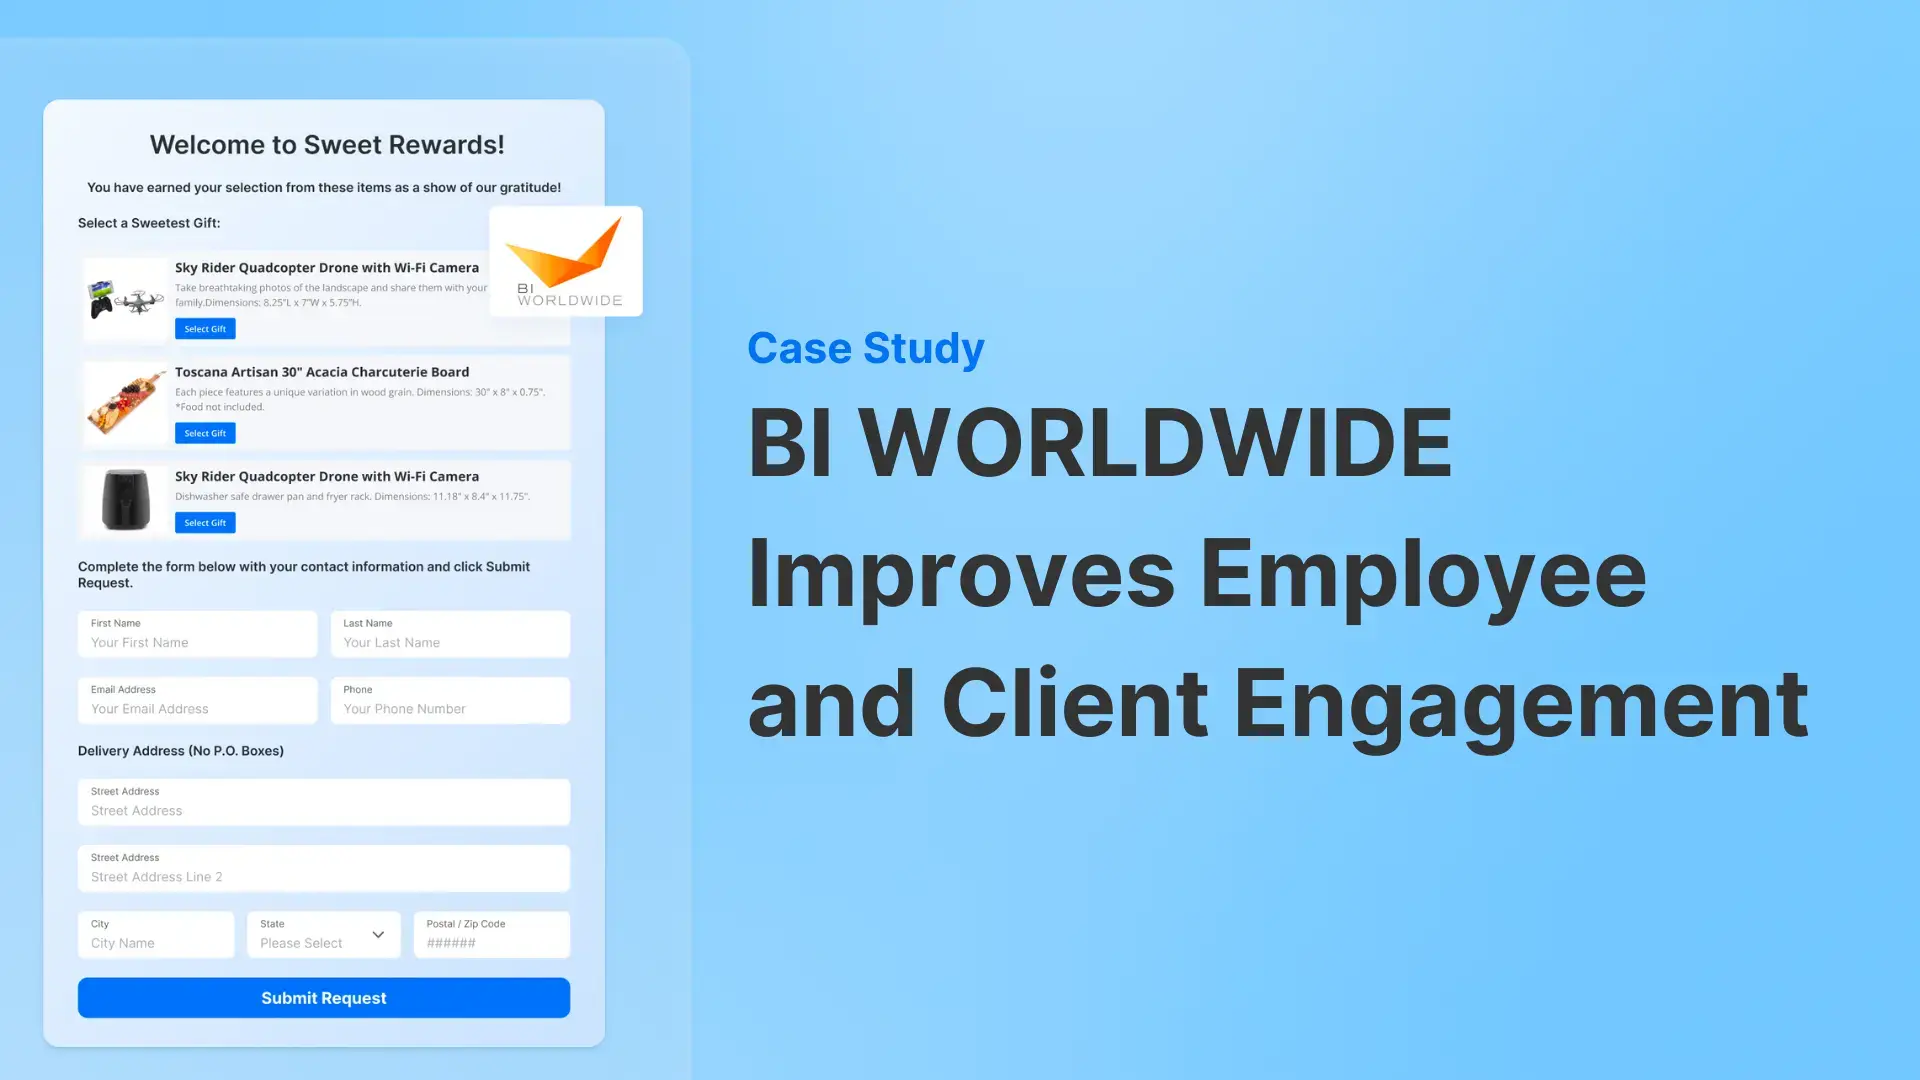Click the City Name input field
This screenshot has height=1080, width=1920.
pos(156,942)
